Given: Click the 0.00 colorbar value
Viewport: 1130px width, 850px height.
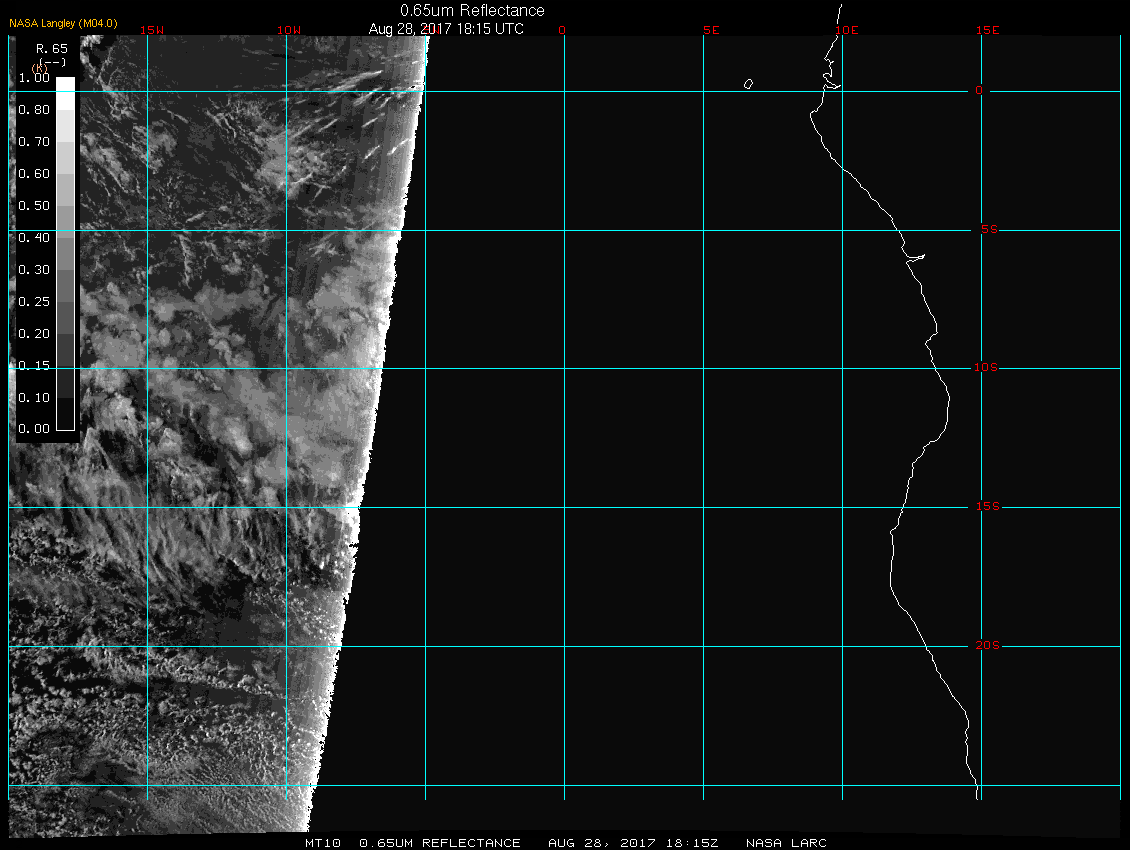Looking at the screenshot, I should pyautogui.click(x=34, y=429).
